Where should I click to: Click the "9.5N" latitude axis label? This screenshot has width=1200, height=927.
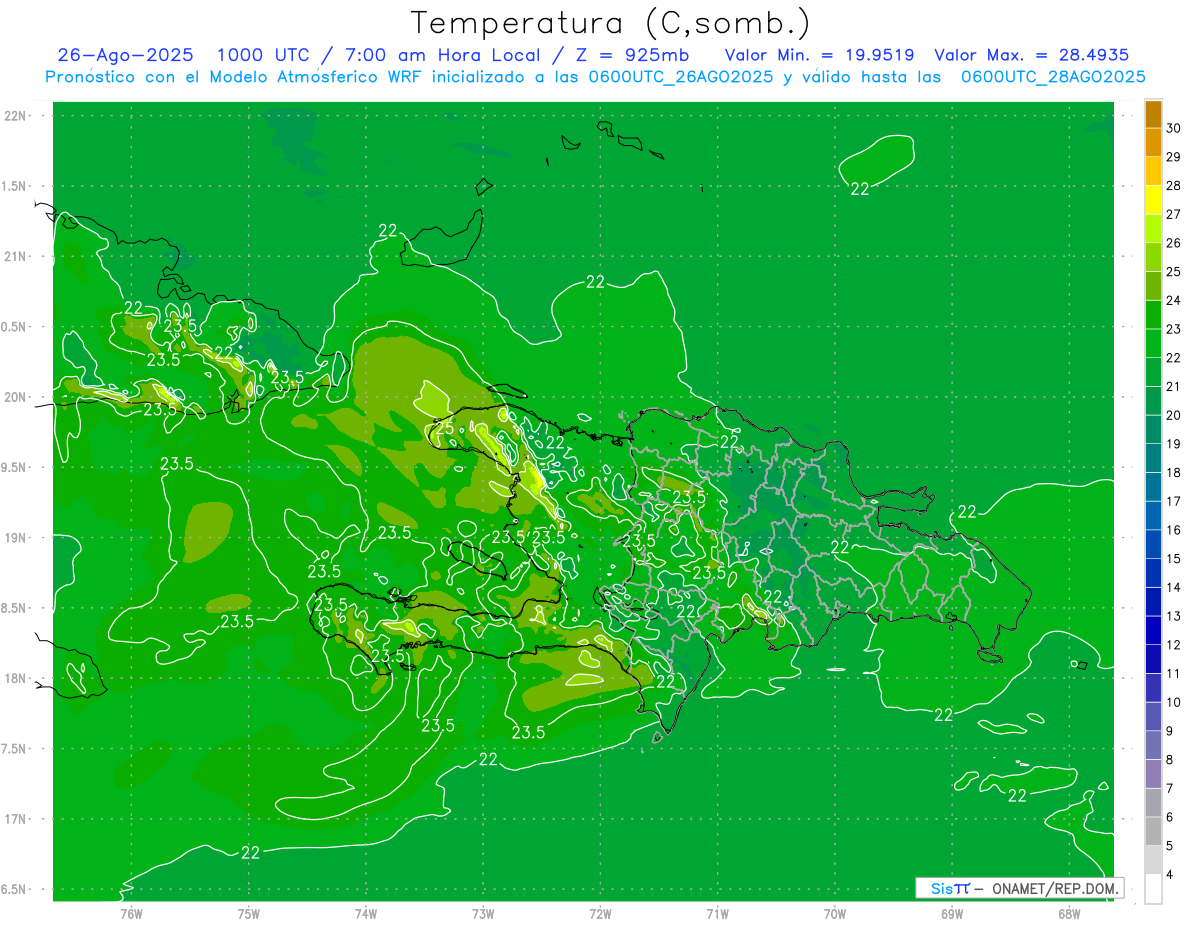[15, 468]
